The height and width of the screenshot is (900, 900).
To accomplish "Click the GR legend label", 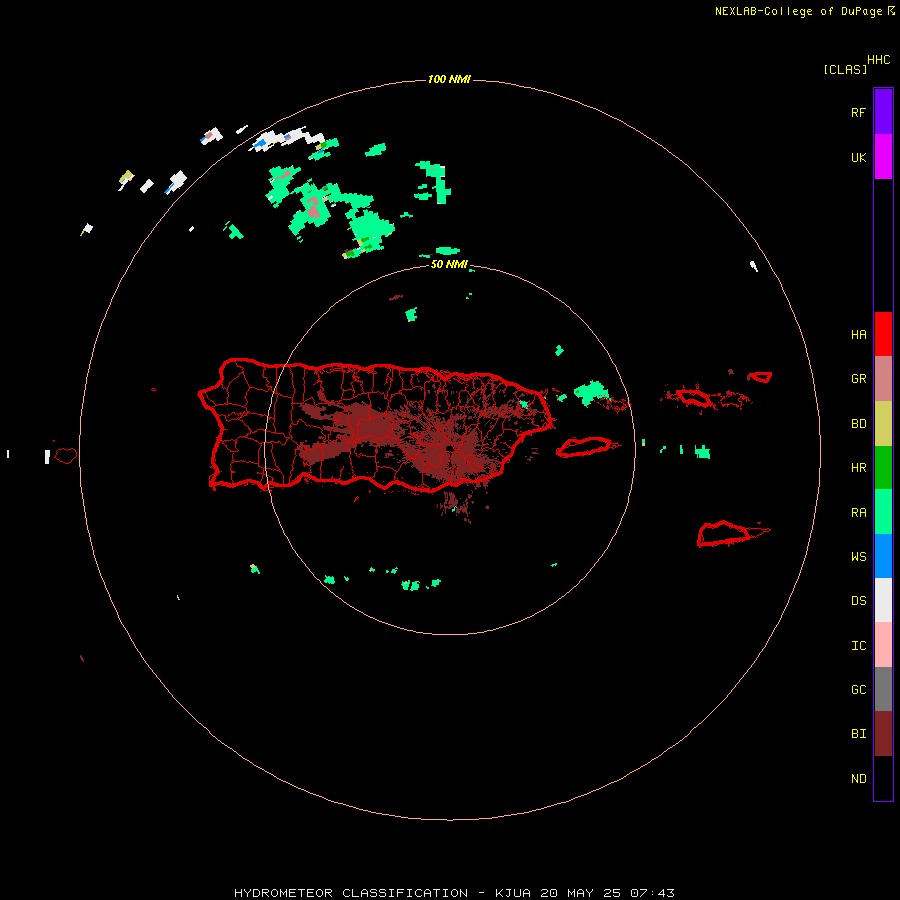I will tap(858, 379).
